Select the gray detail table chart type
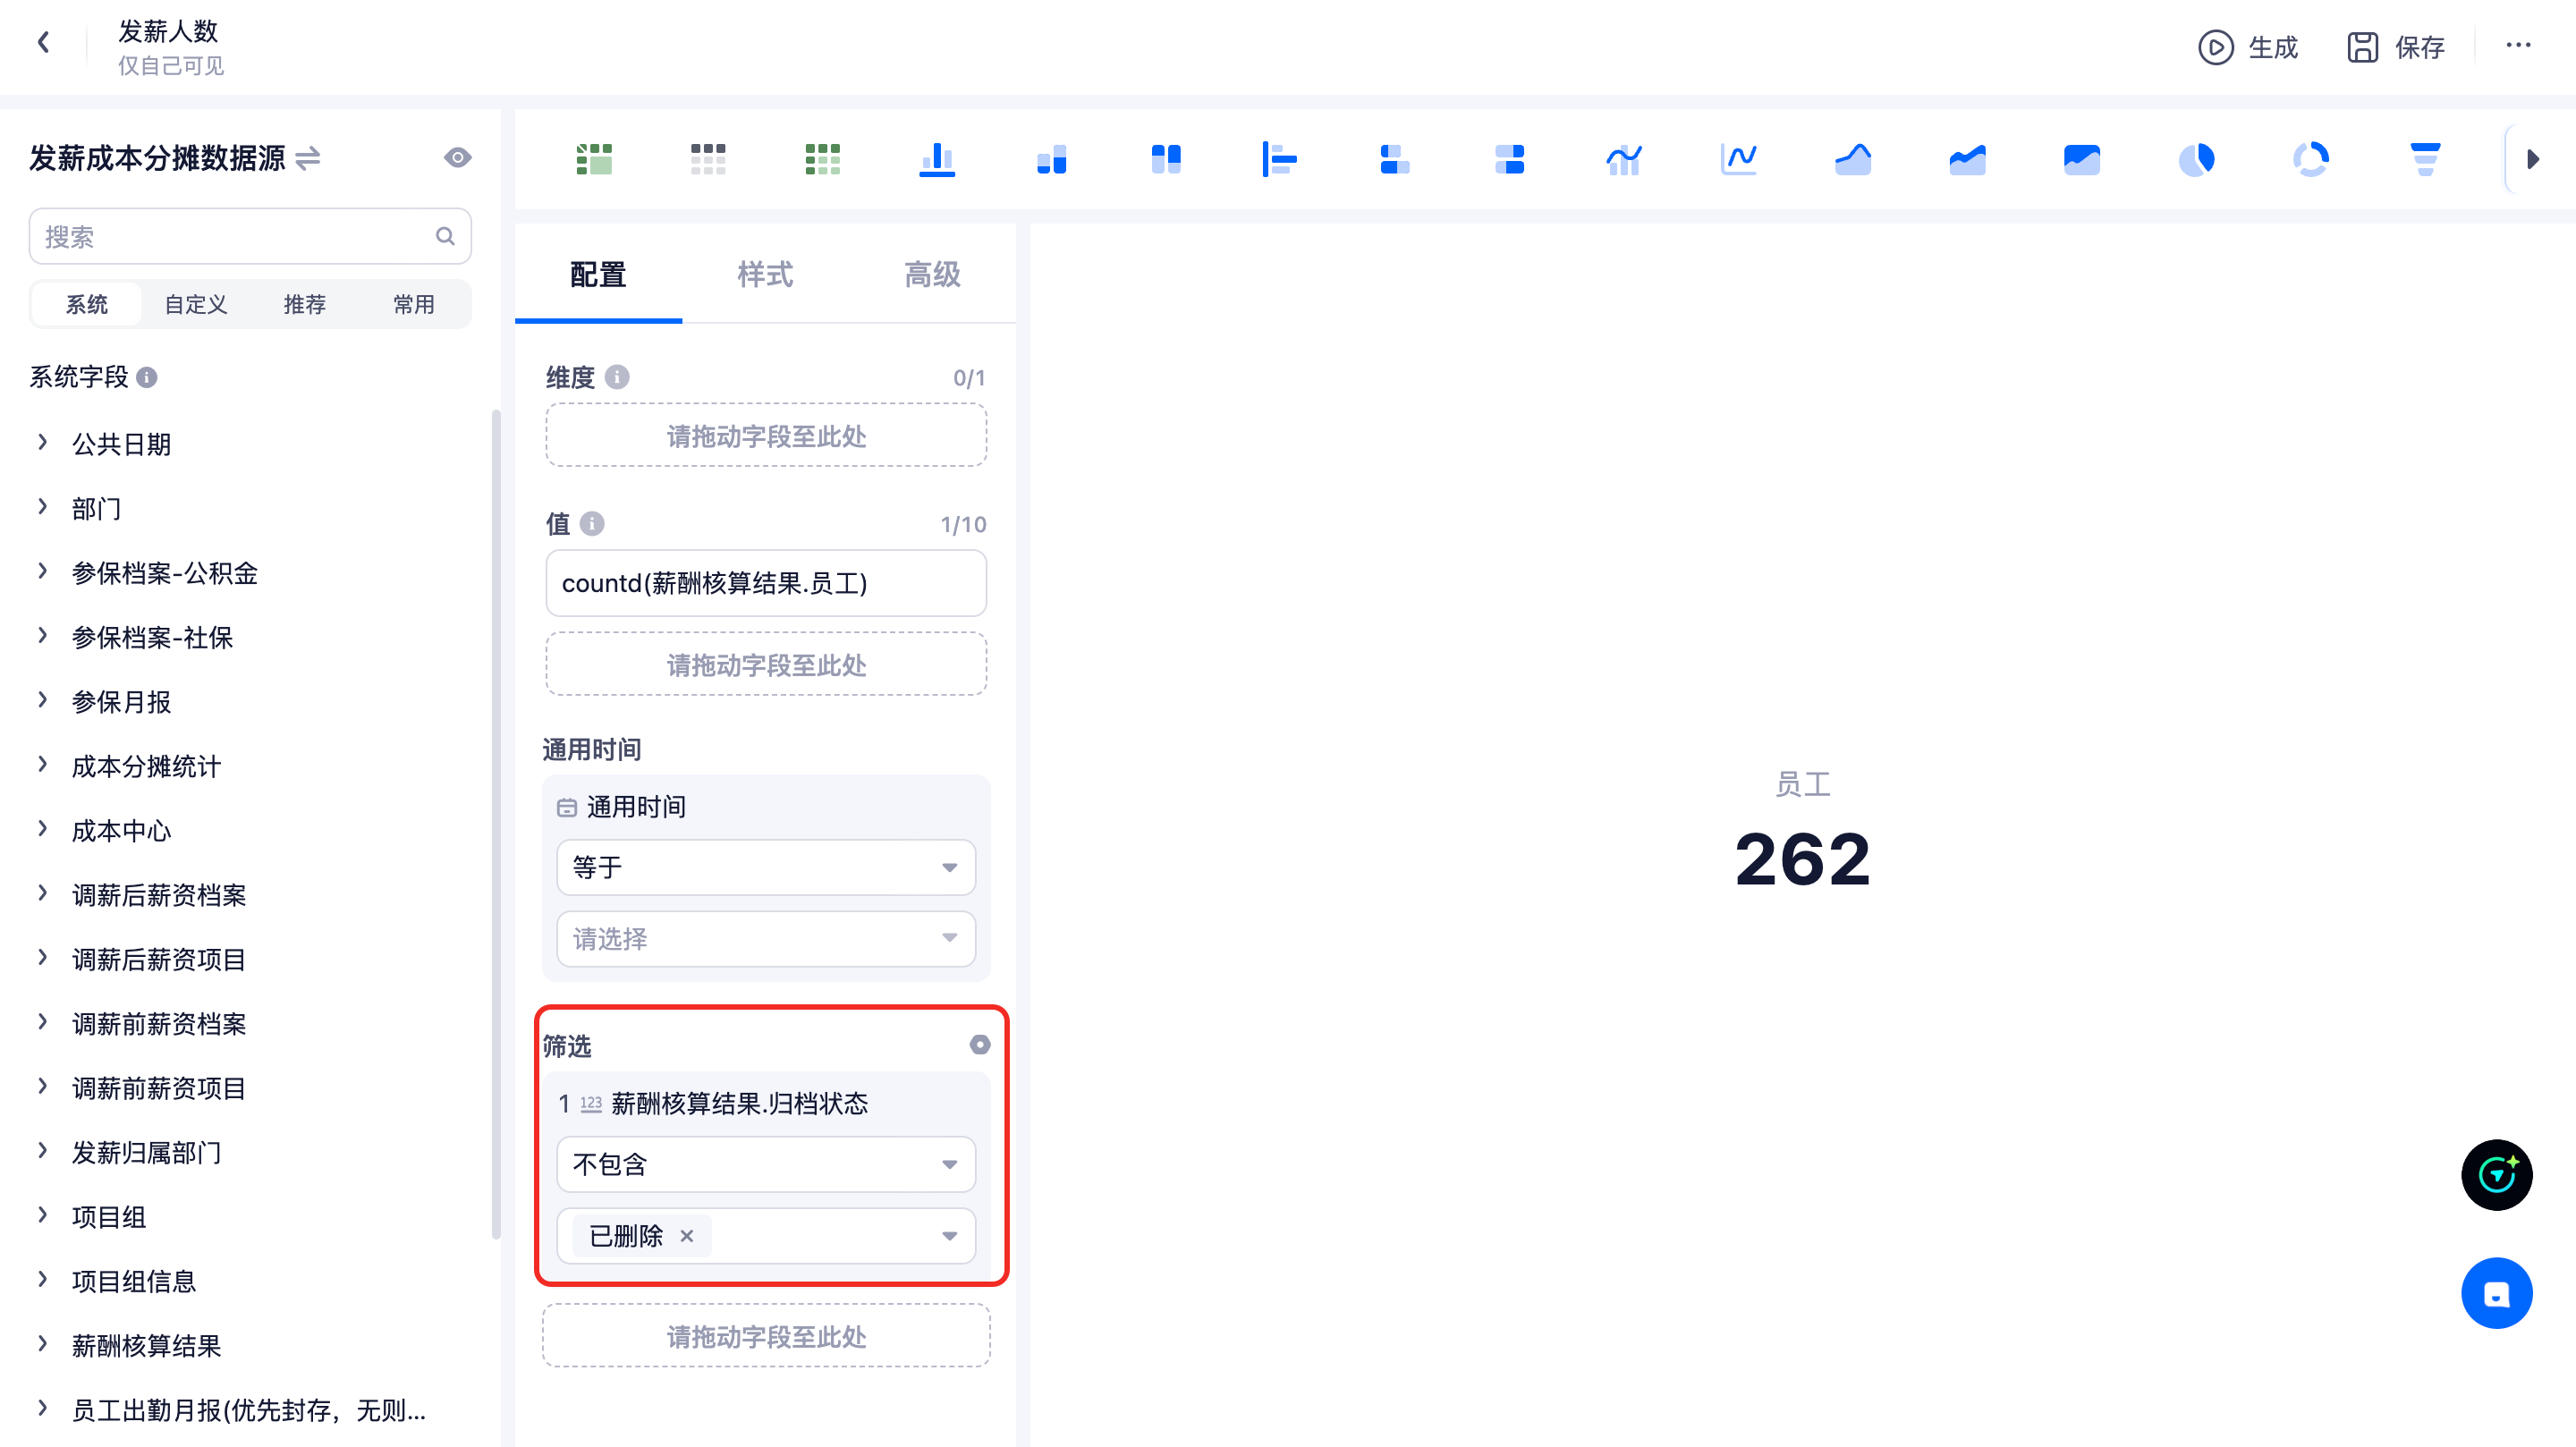2576x1447 pixels. [x=708, y=159]
